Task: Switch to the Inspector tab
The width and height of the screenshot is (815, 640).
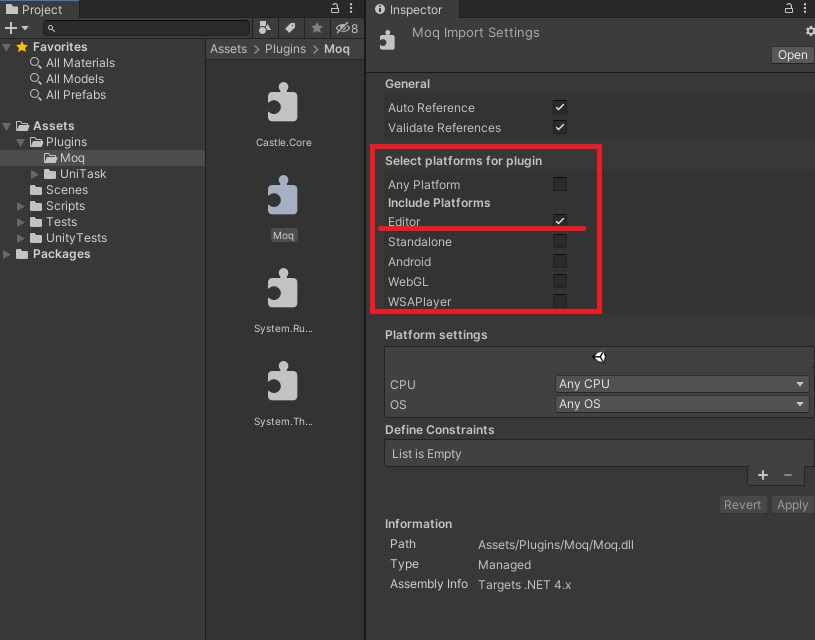Action: pyautogui.click(x=413, y=9)
